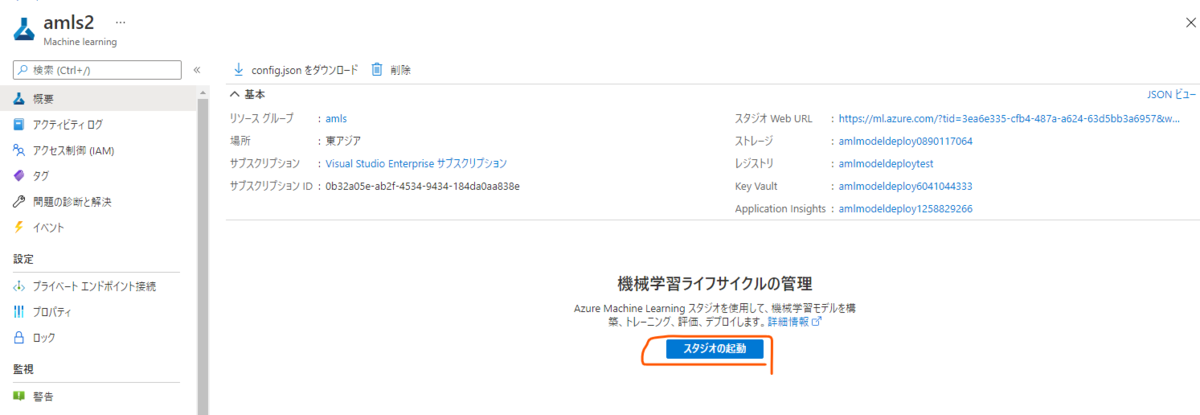Image resolution: width=1200 pixels, height=415 pixels.
Task: Click the sidebar vertical scrollbar
Action: click(203, 250)
